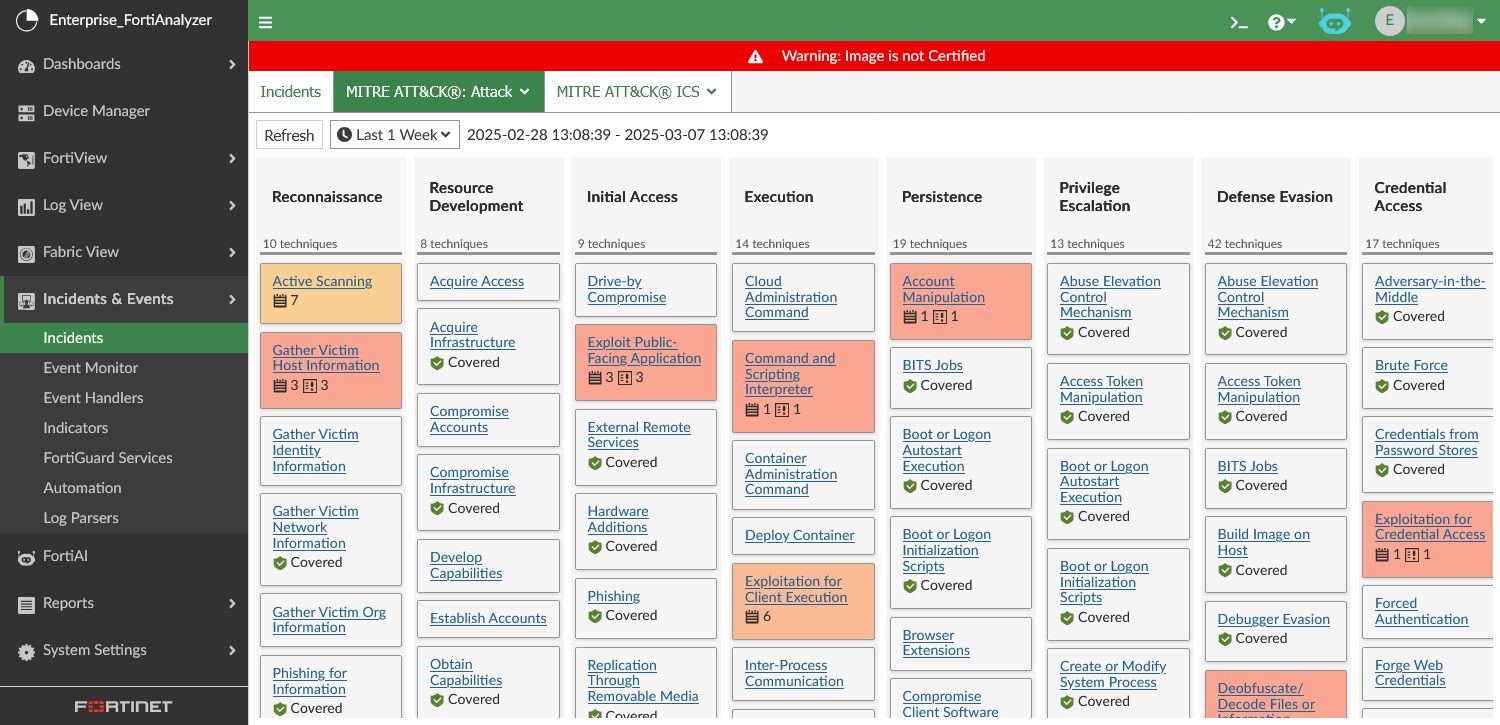Open Event Handlers in sidebar
This screenshot has width=1500, height=725.
[x=93, y=398]
